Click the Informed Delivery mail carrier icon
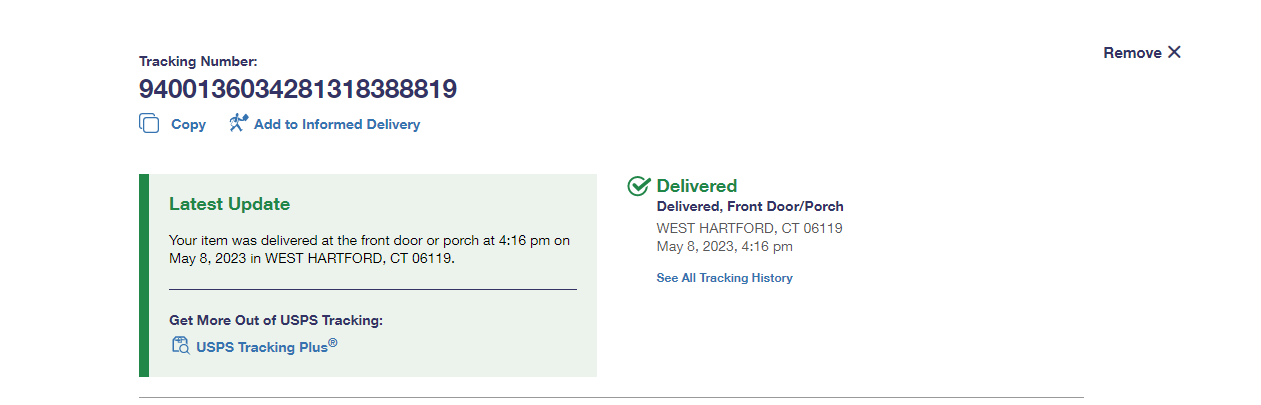The width and height of the screenshot is (1261, 405). click(238, 123)
